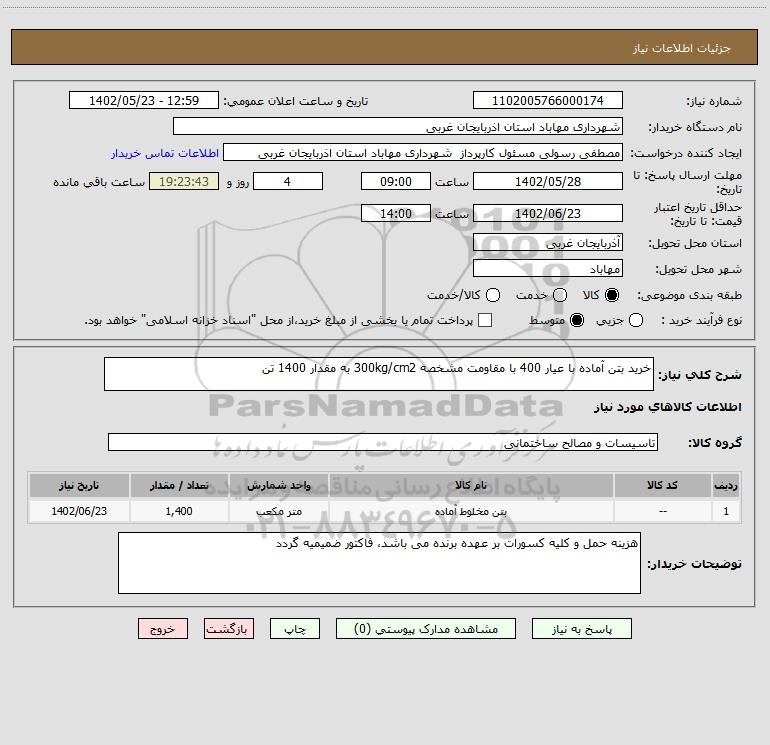Click the response deadline date 1402/05/28 field
The height and width of the screenshot is (745, 770).
548,181
